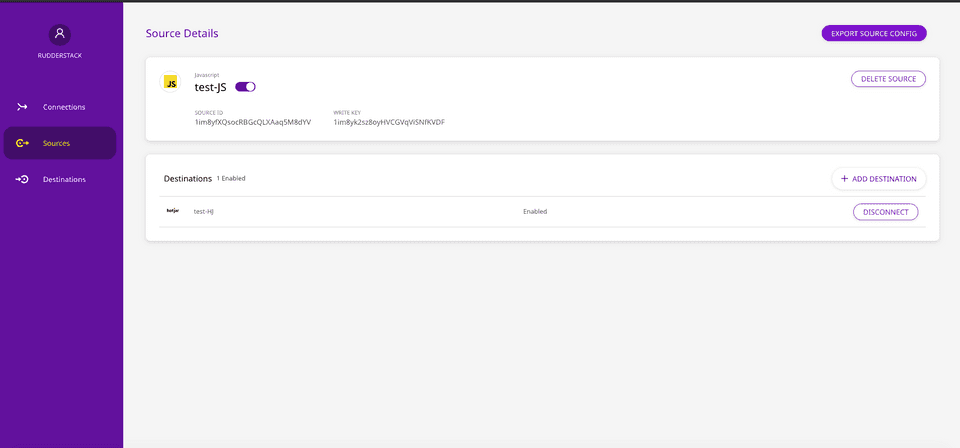Click the Source ID value text
This screenshot has height=448, width=960.
point(253,122)
